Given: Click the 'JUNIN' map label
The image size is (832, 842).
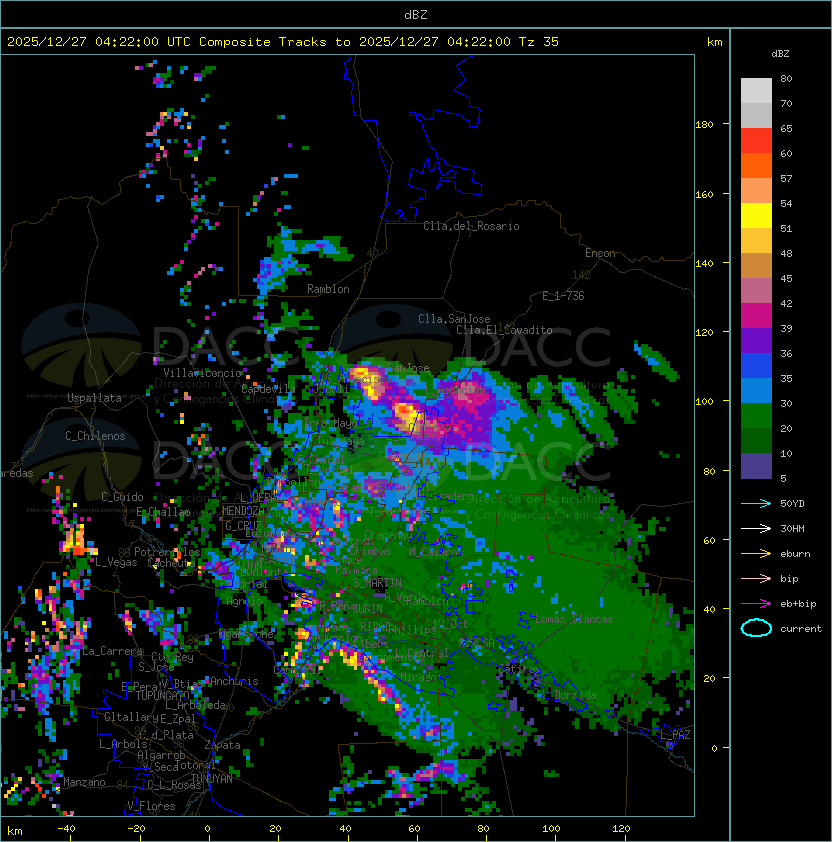Looking at the screenshot, I should click(x=368, y=608).
